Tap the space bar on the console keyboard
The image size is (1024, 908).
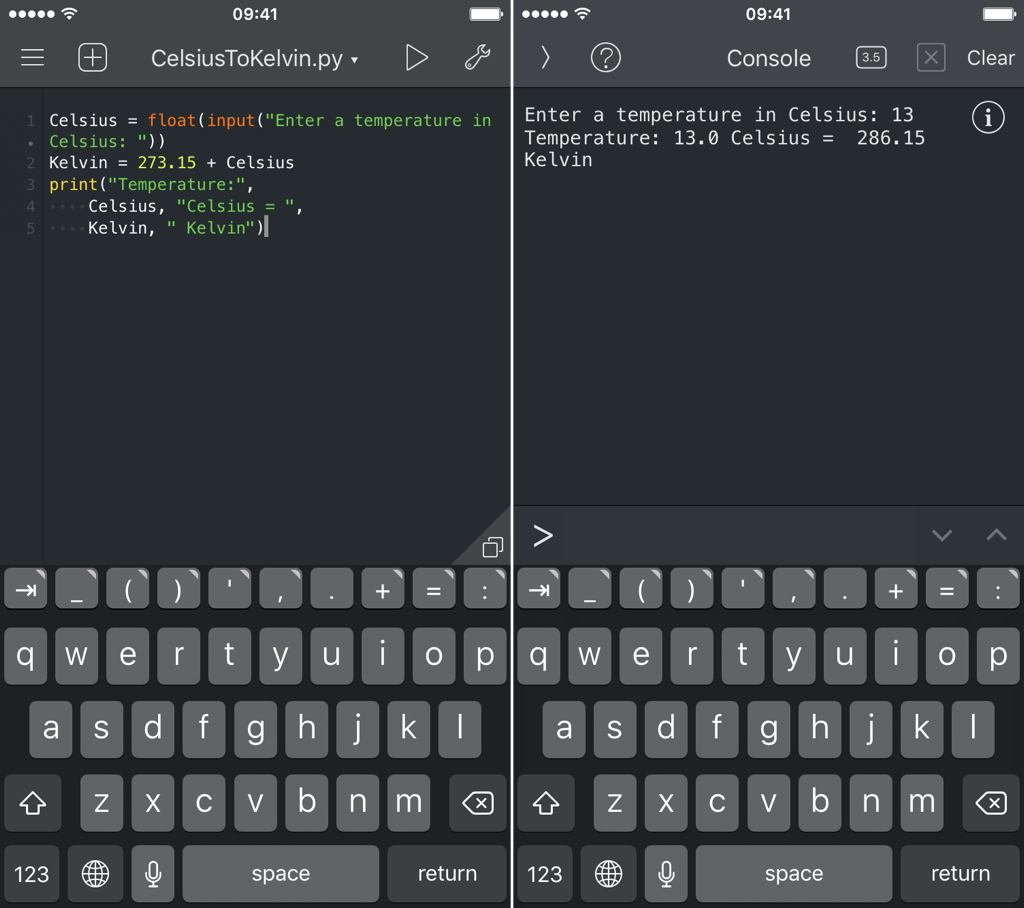point(794,874)
